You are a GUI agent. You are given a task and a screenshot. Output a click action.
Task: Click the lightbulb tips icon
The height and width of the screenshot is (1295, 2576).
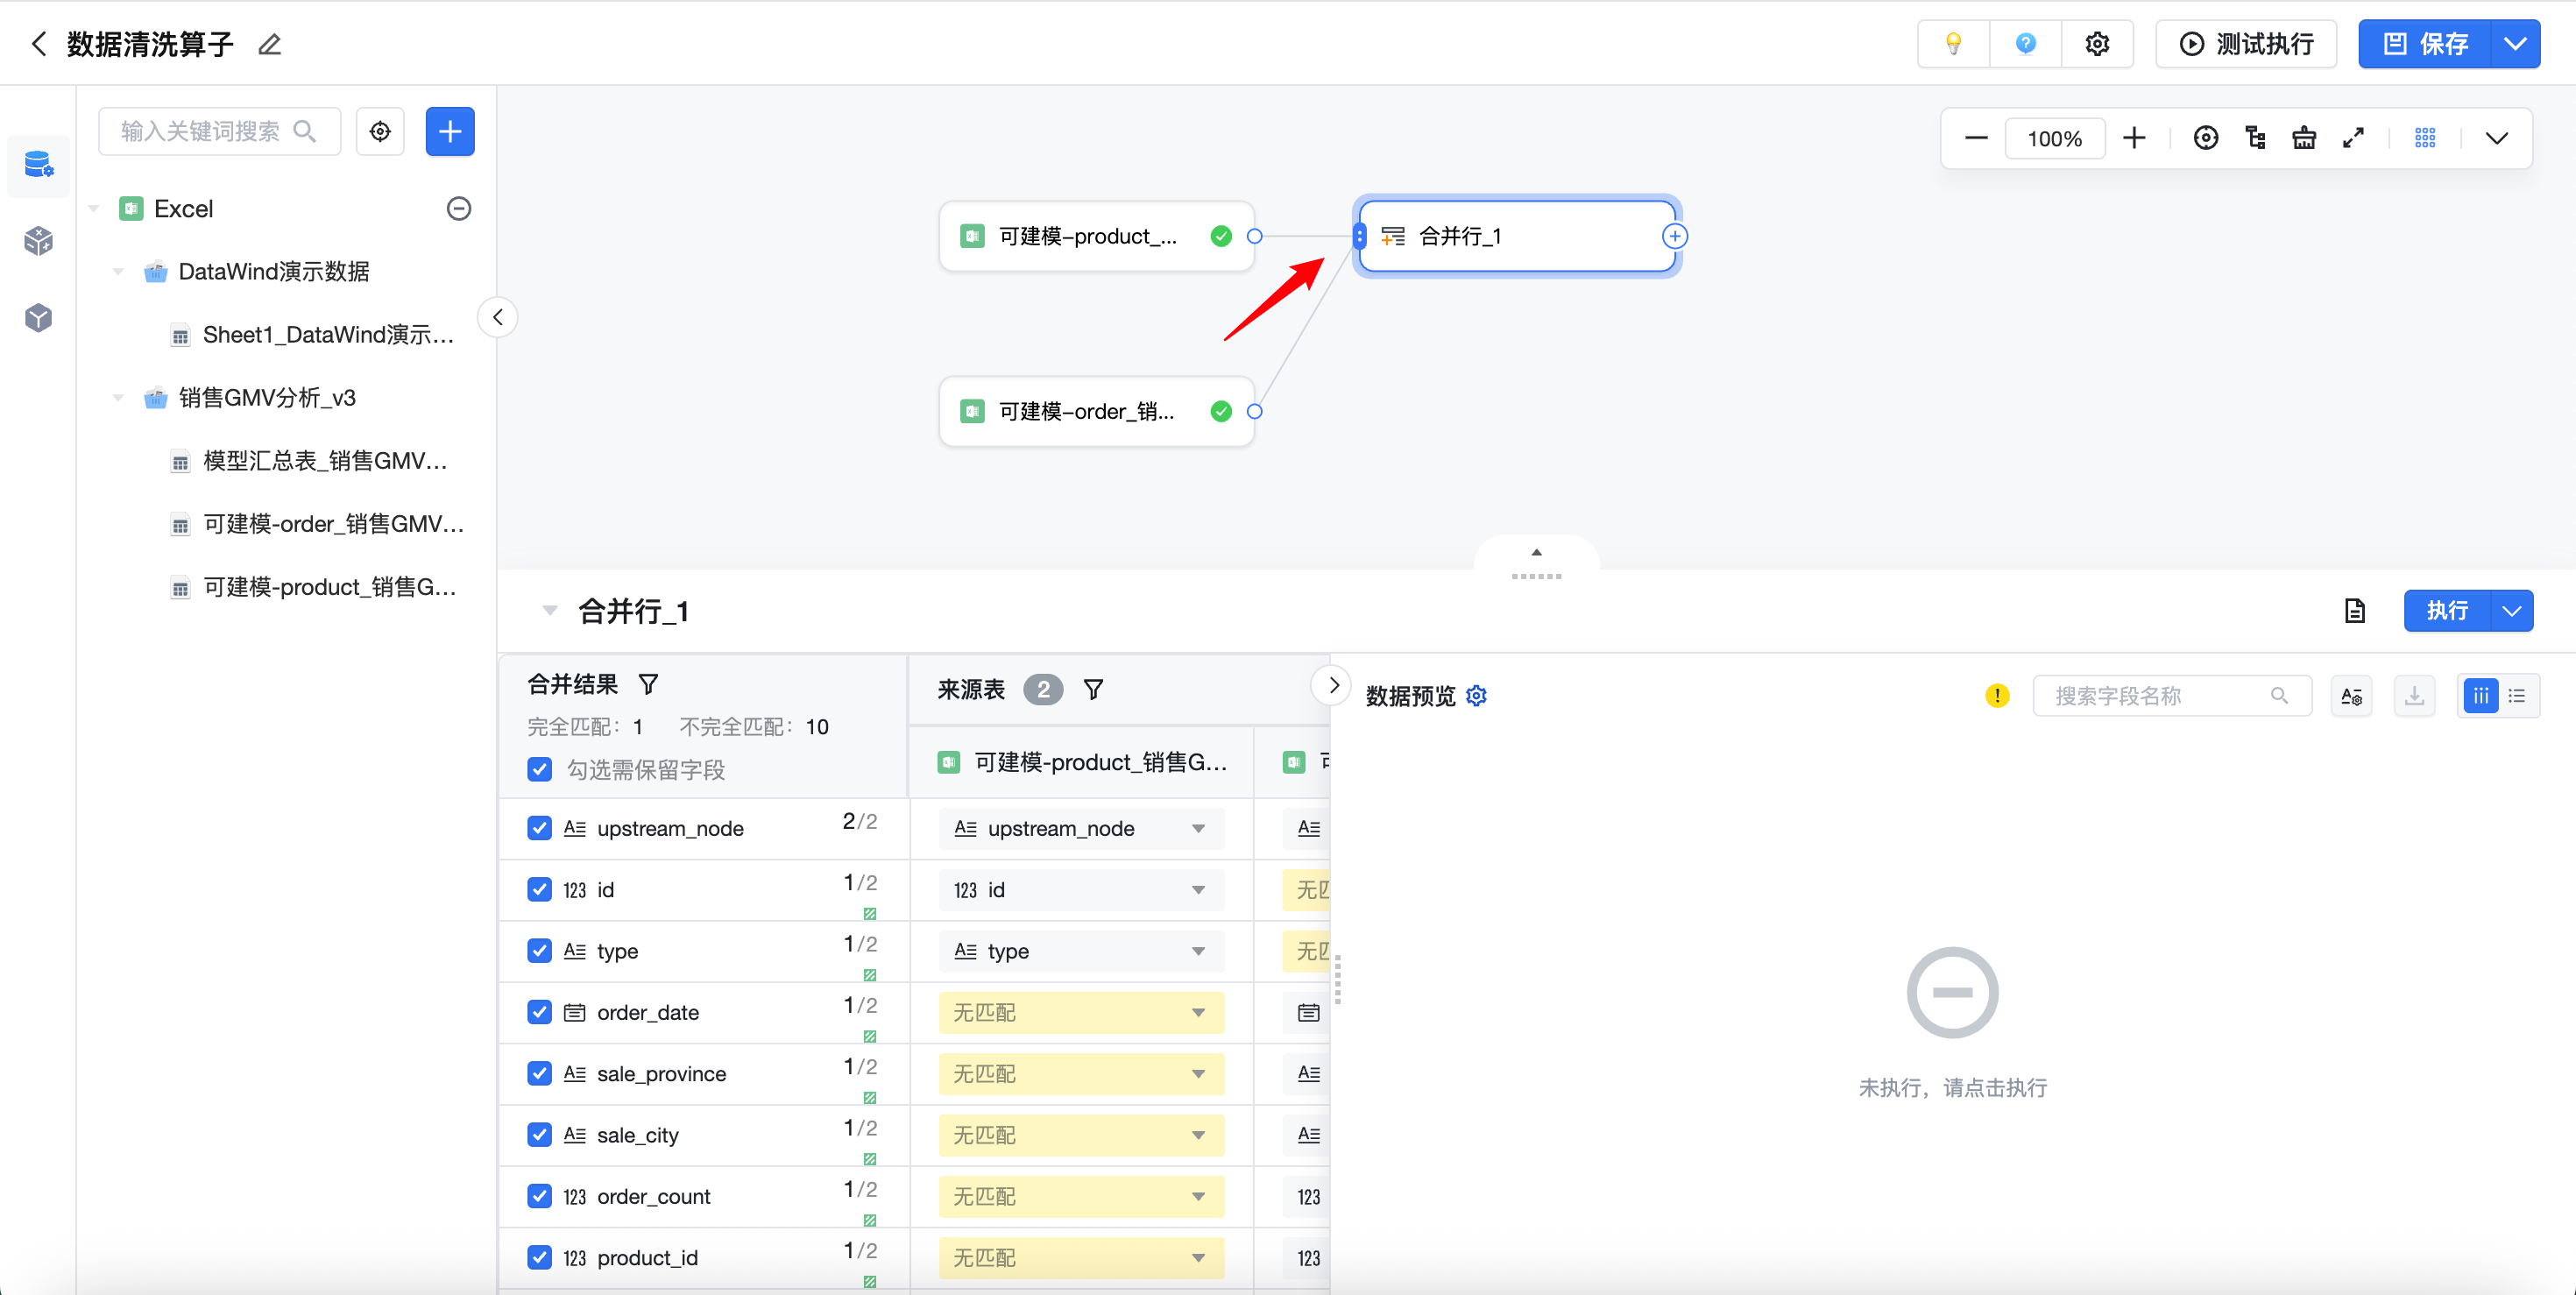point(1952,44)
